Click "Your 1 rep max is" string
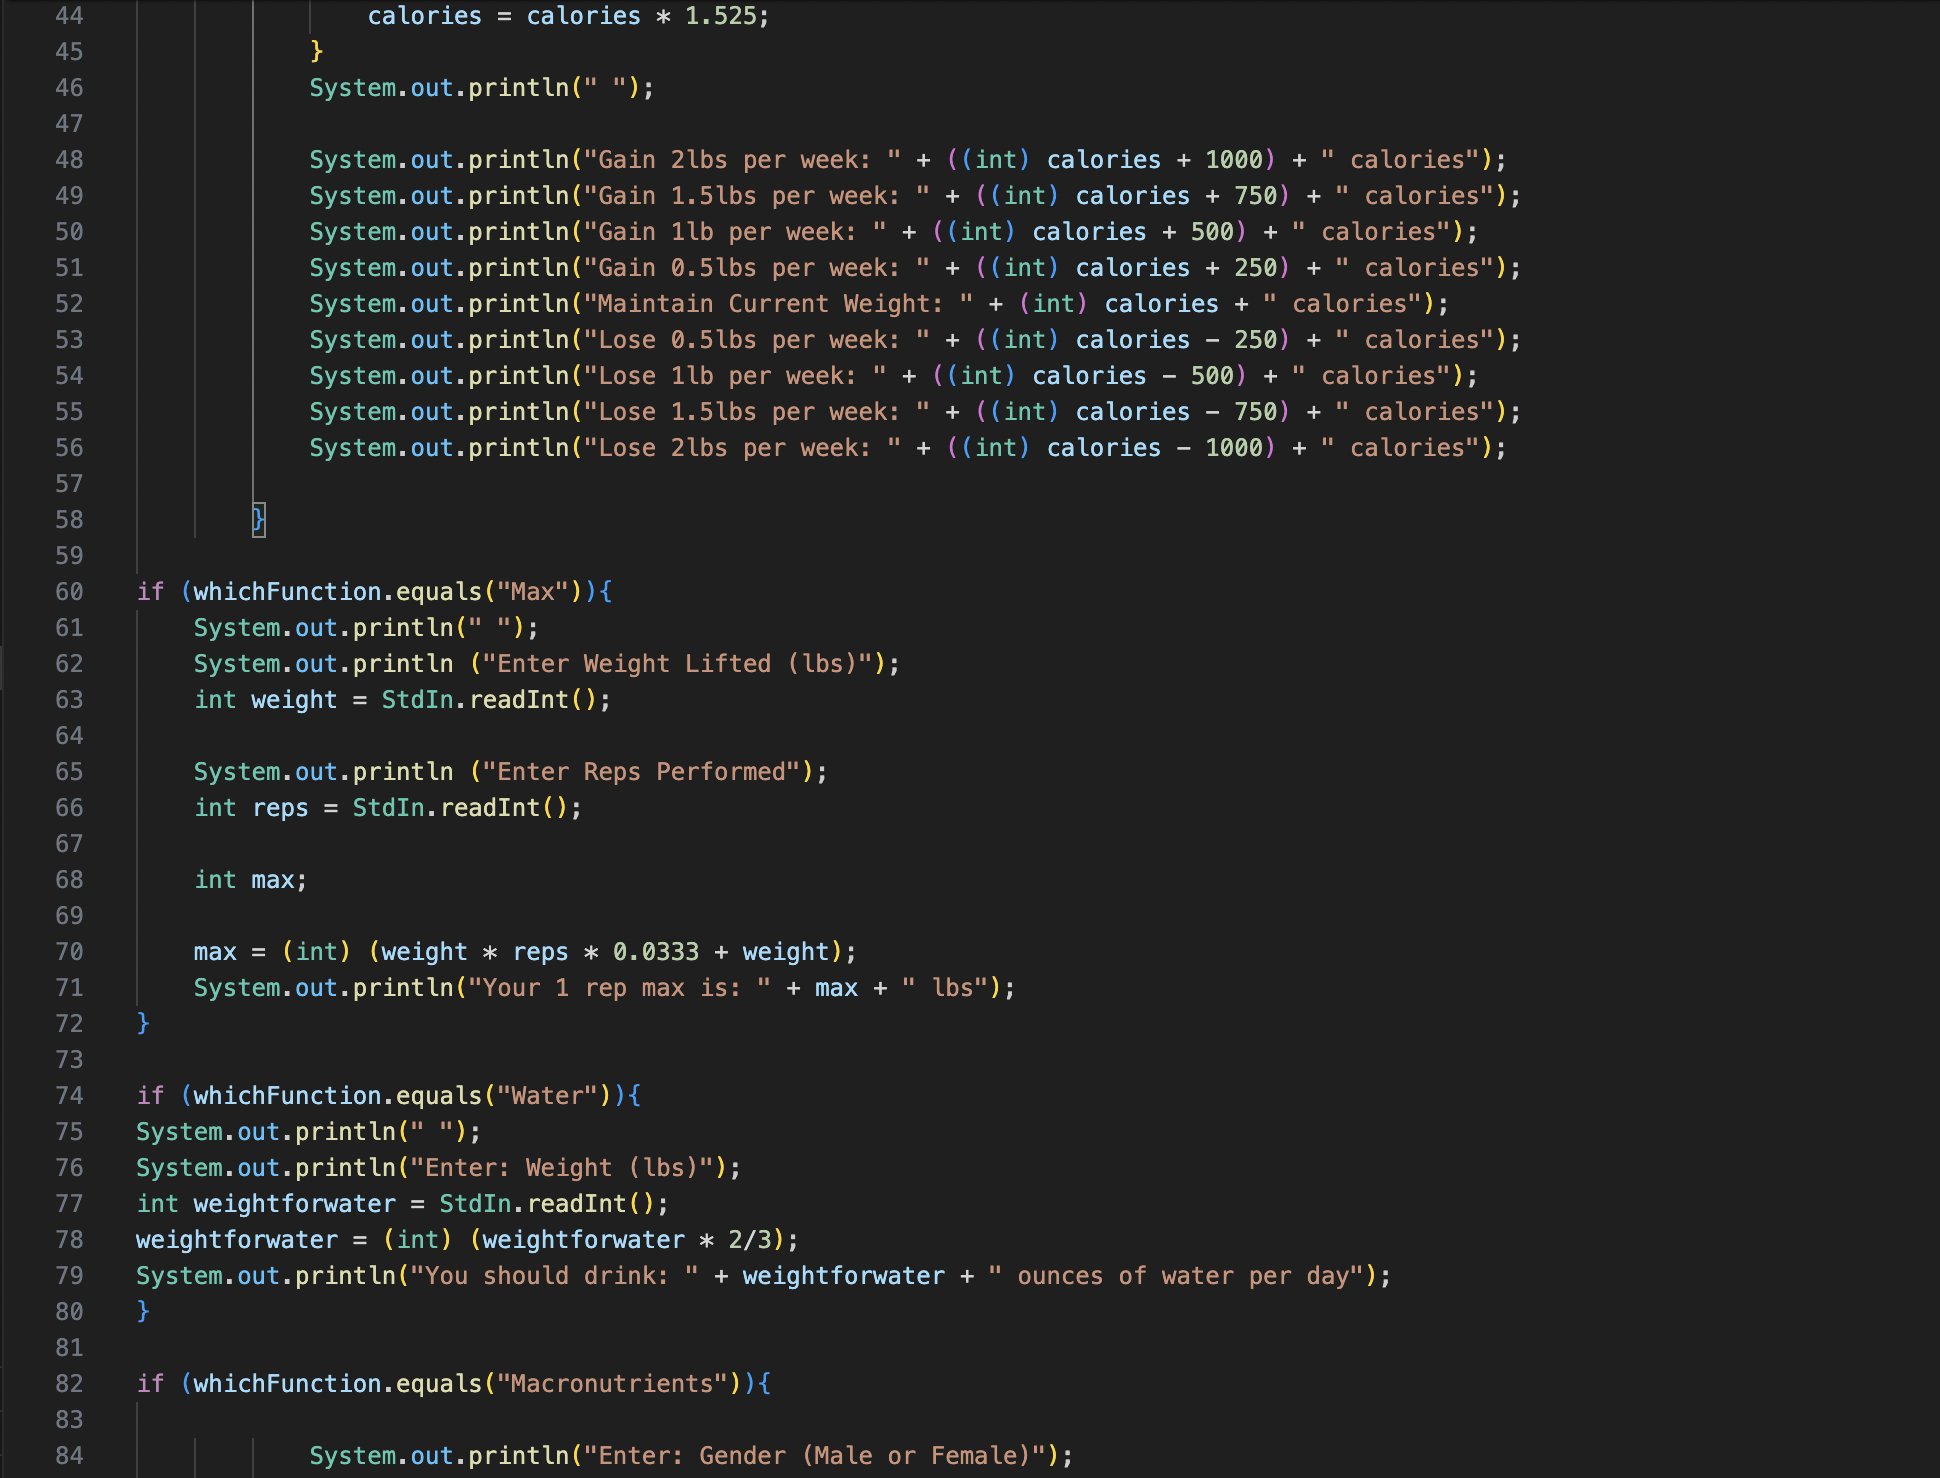Viewport: 1940px width, 1478px height. (x=610, y=987)
